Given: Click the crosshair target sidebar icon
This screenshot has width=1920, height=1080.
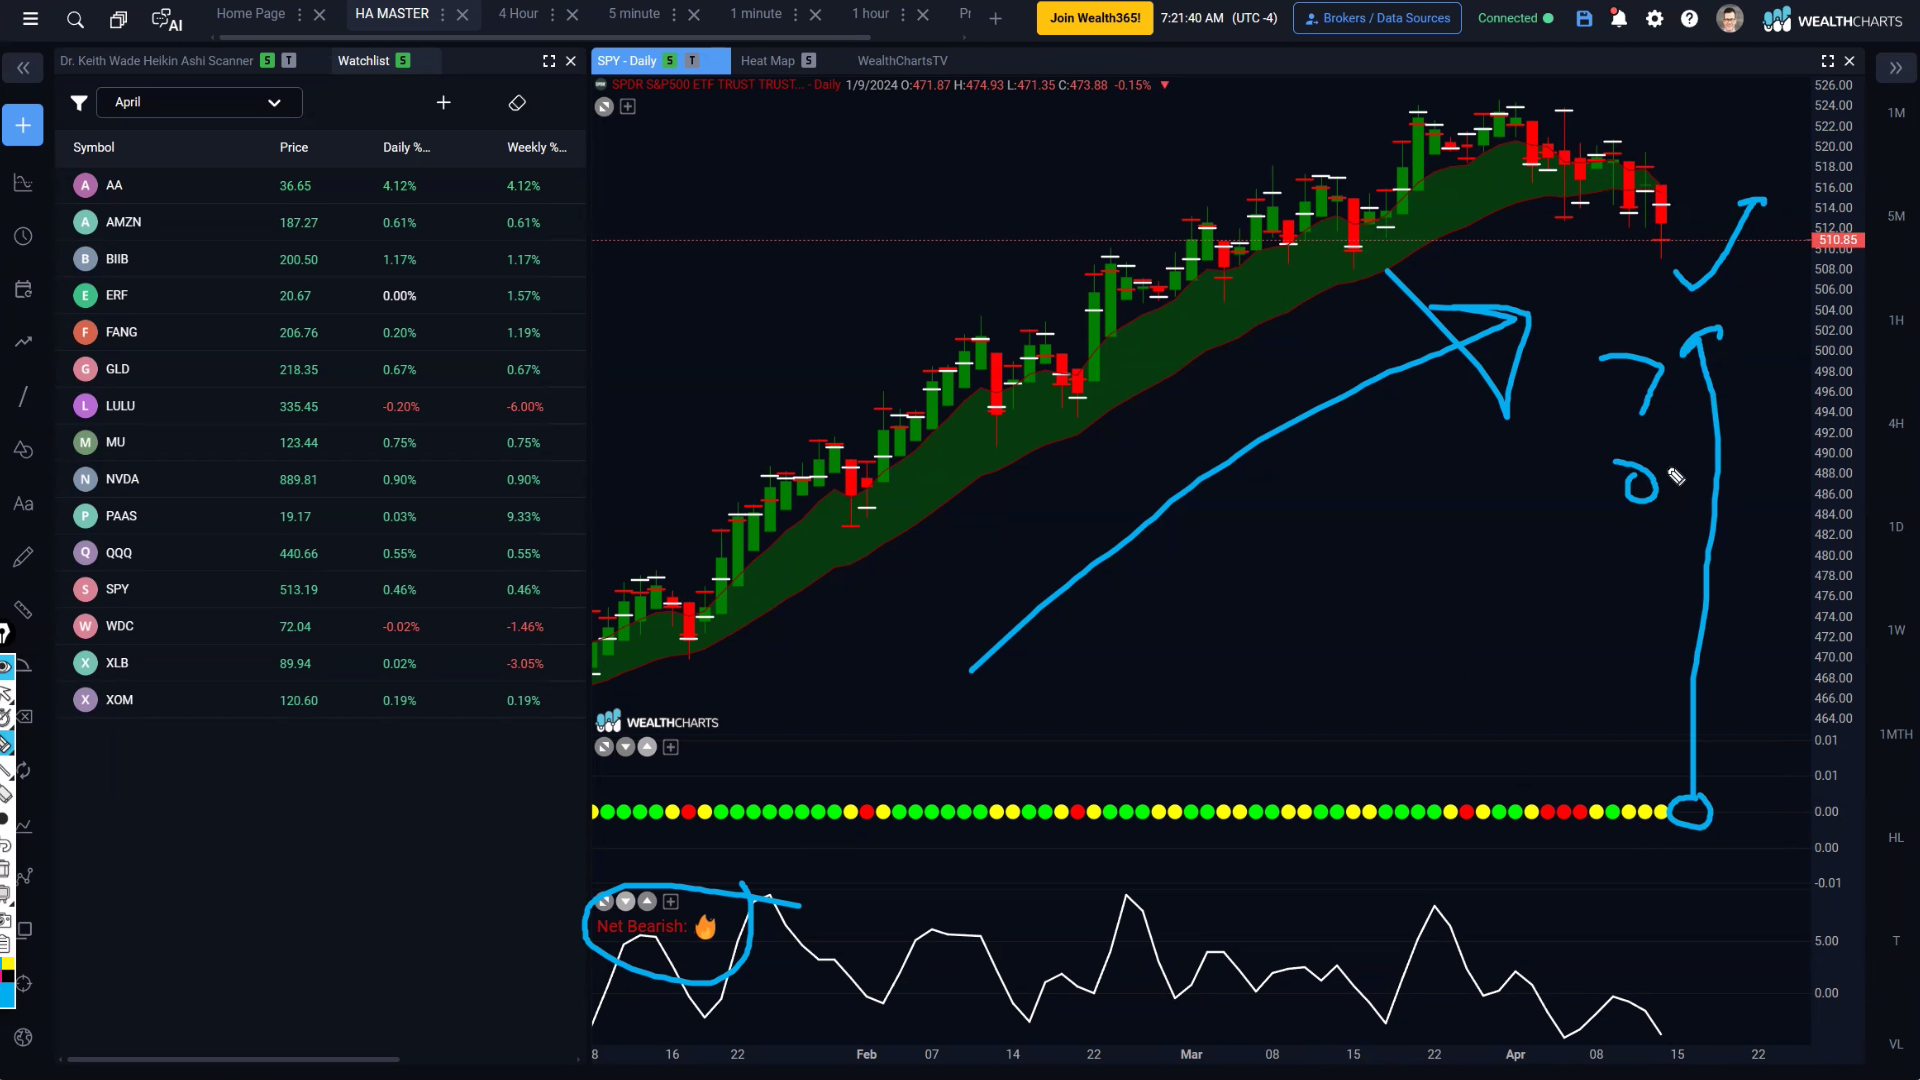Looking at the screenshot, I should (x=25, y=983).
